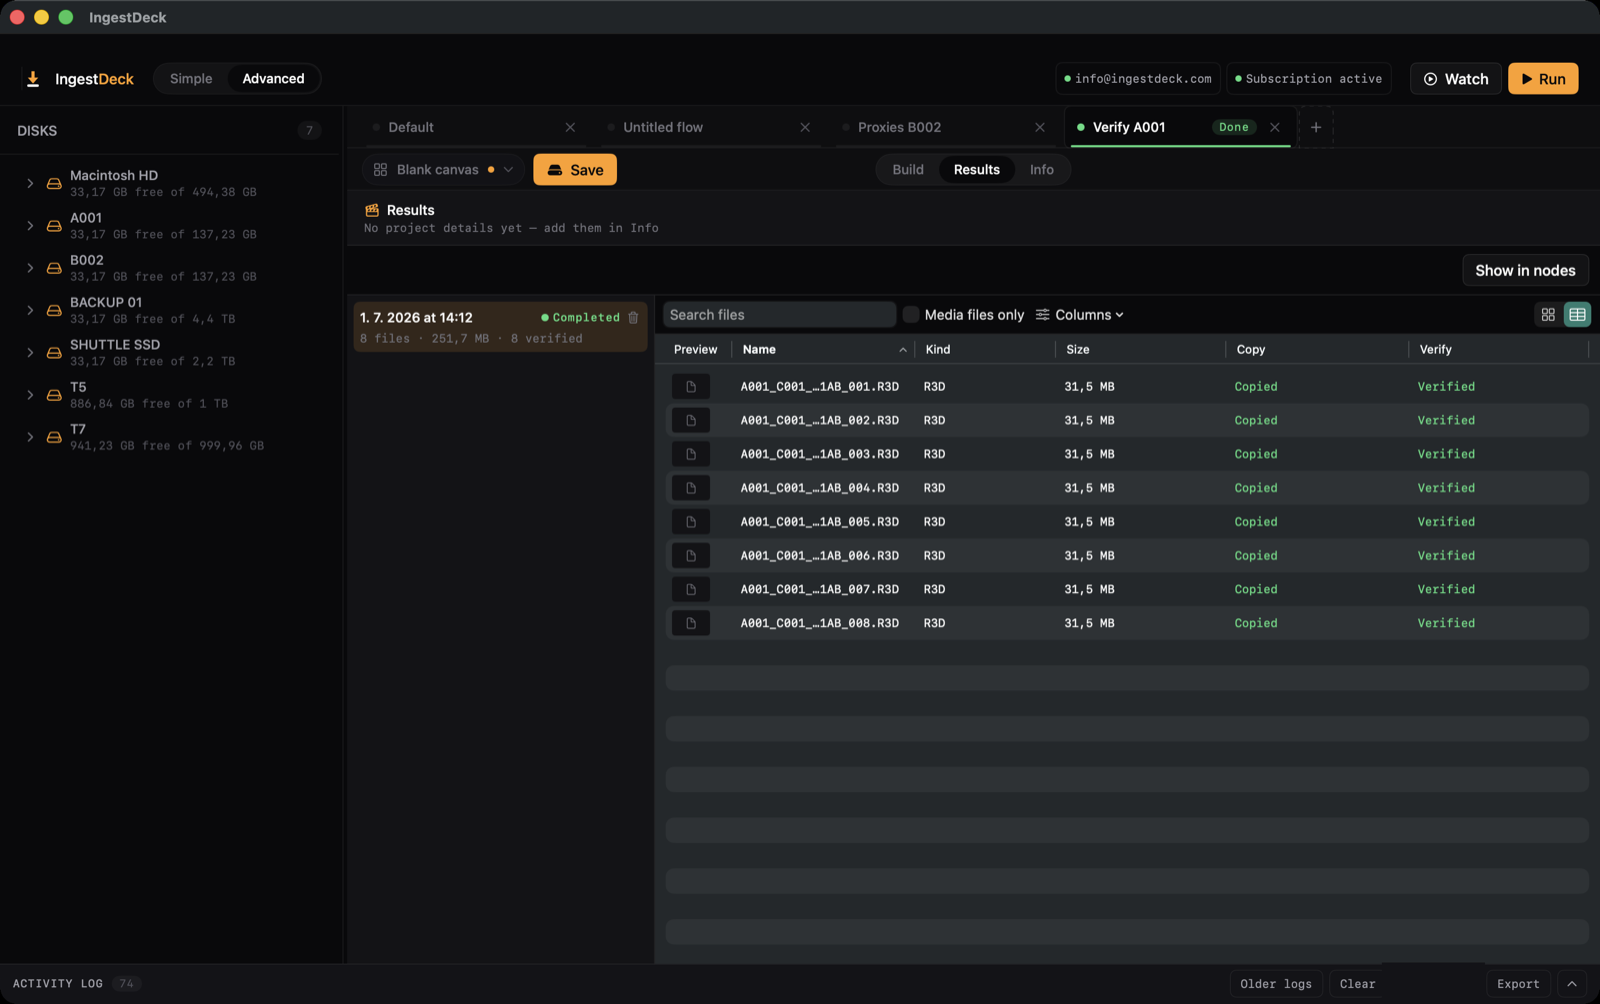Click Show in nodes button

(1525, 271)
